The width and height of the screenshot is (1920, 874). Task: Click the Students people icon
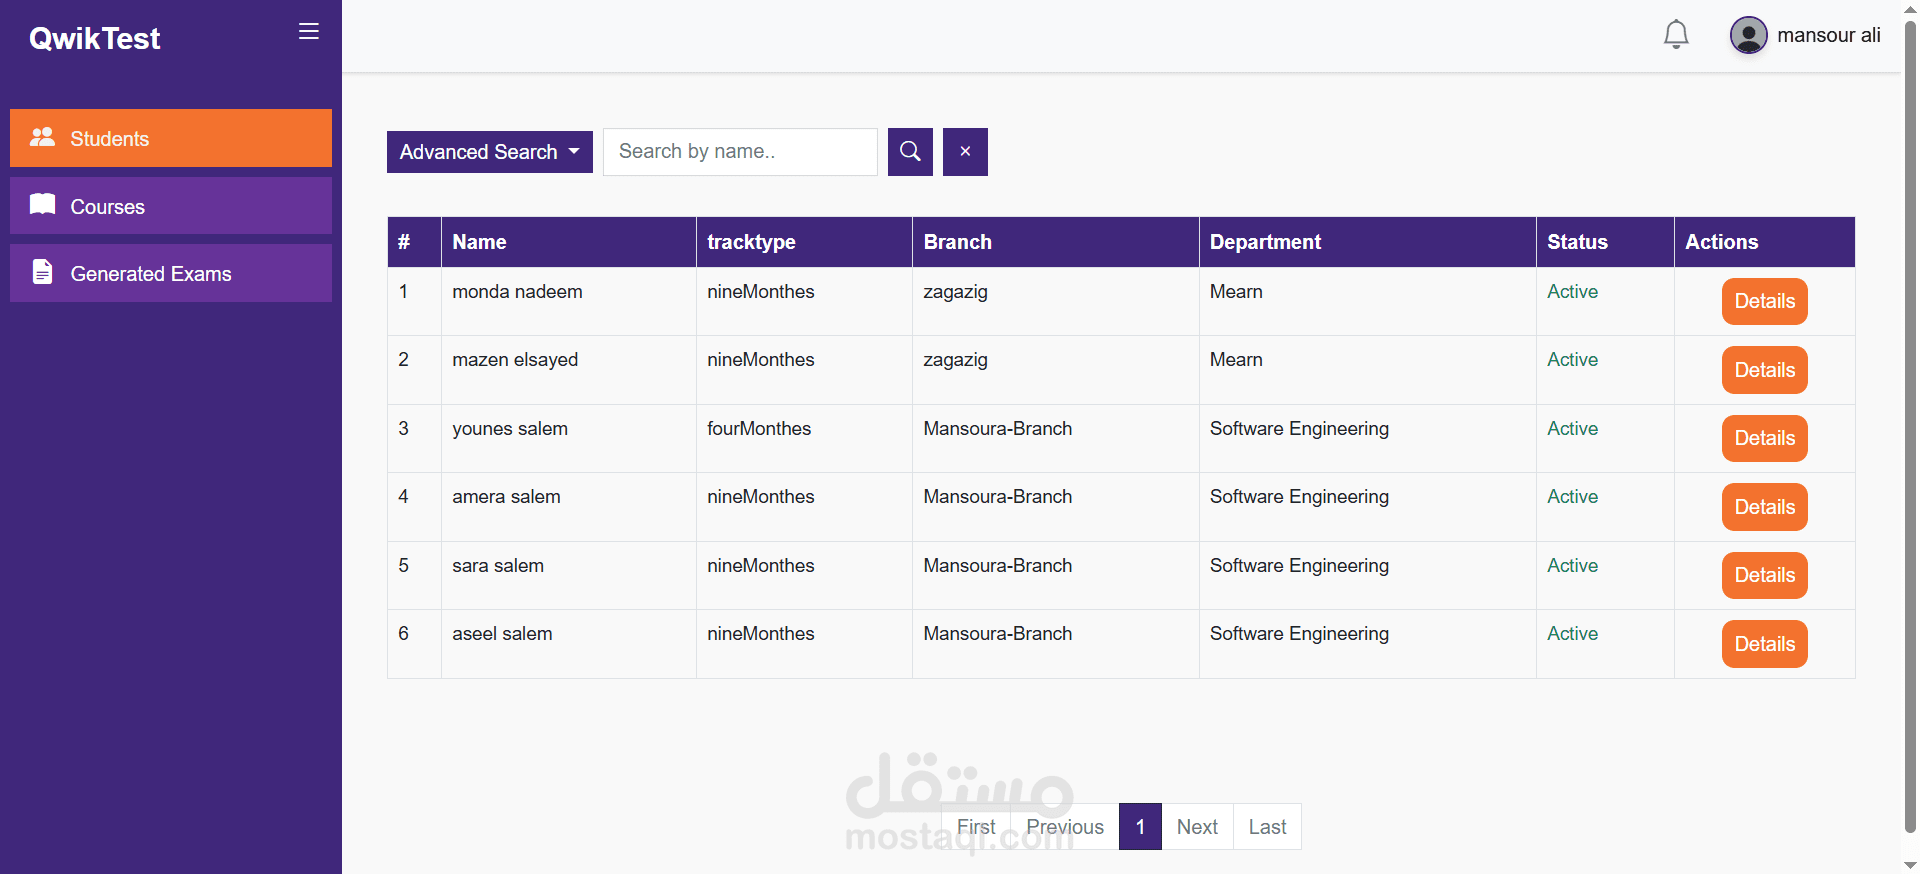tap(43, 138)
